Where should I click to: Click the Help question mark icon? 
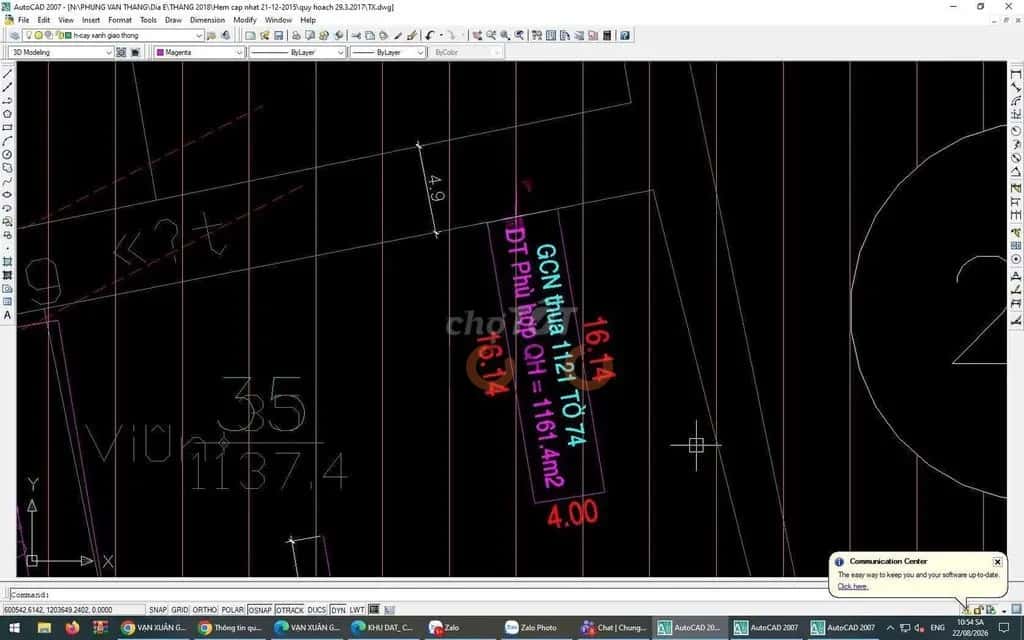click(625, 35)
